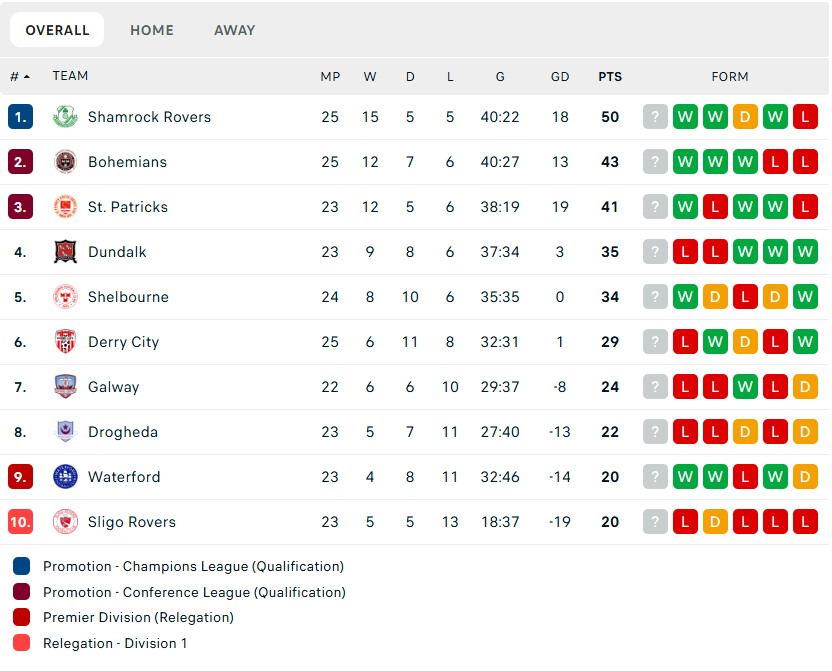Click Shamrock Rovers' upcoming match question mark
The height and width of the screenshot is (671, 832).
click(655, 117)
